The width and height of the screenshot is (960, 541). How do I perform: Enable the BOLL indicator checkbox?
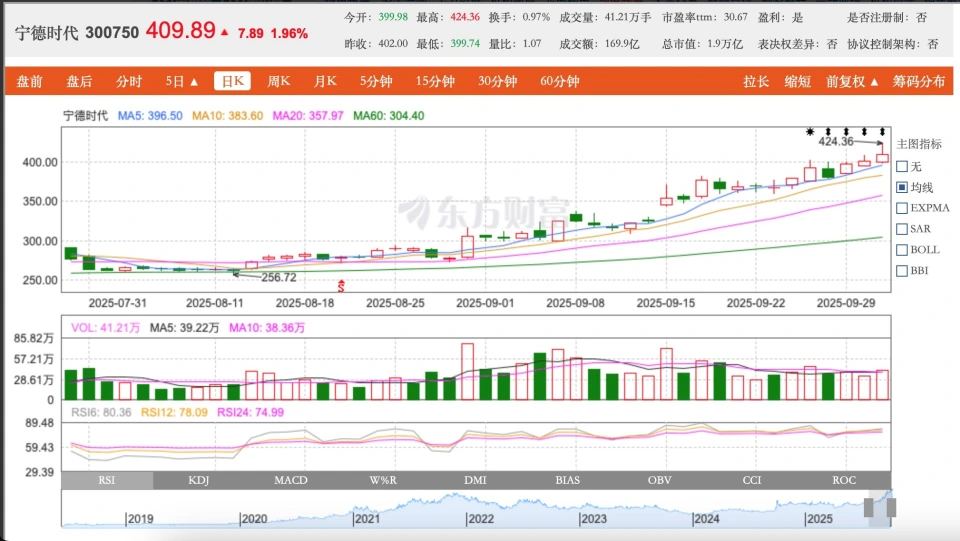point(902,250)
